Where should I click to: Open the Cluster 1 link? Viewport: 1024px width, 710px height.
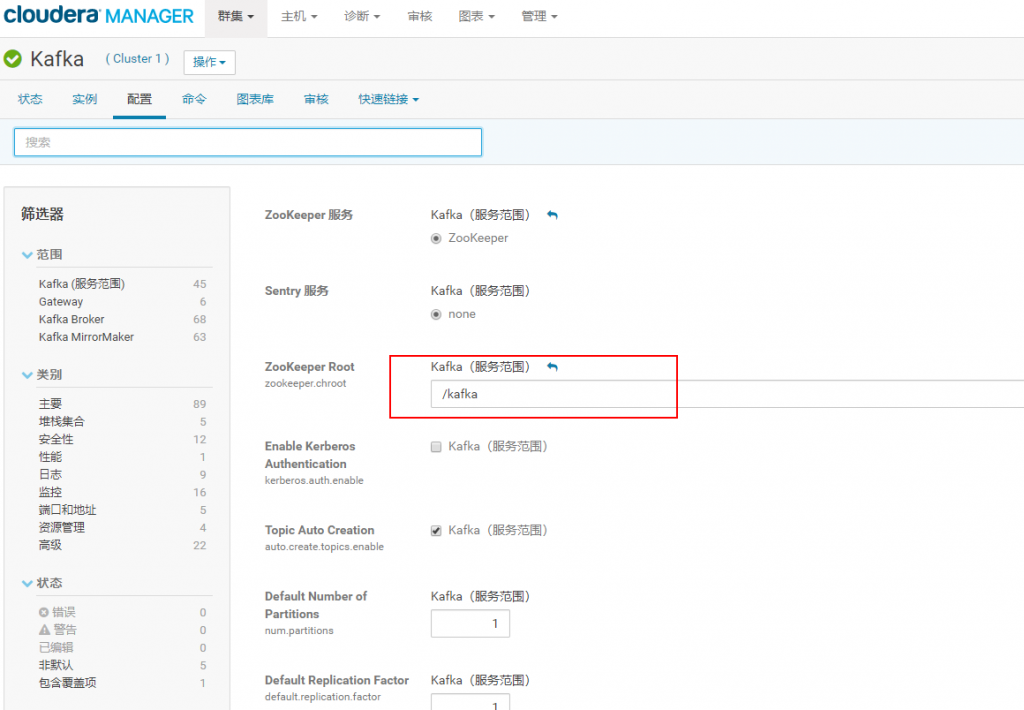coord(137,59)
